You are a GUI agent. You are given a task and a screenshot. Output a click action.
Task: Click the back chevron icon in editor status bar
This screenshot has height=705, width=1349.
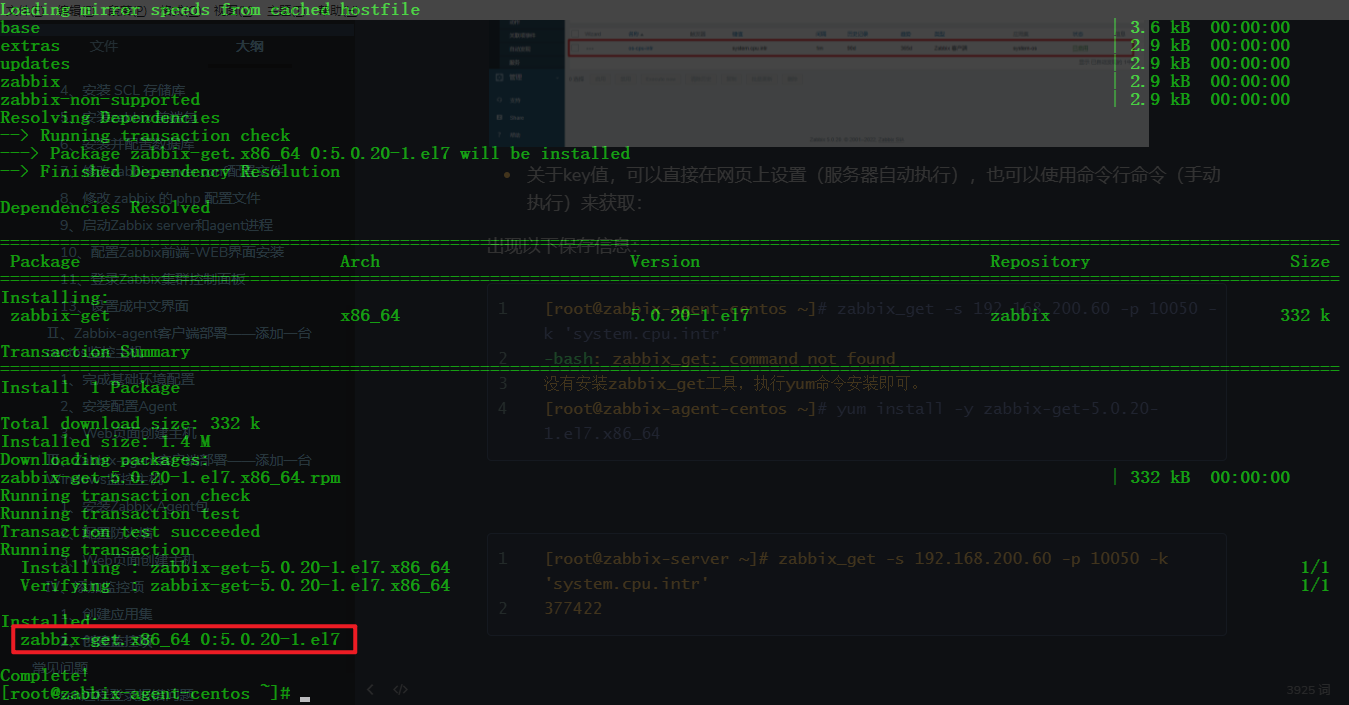point(371,689)
